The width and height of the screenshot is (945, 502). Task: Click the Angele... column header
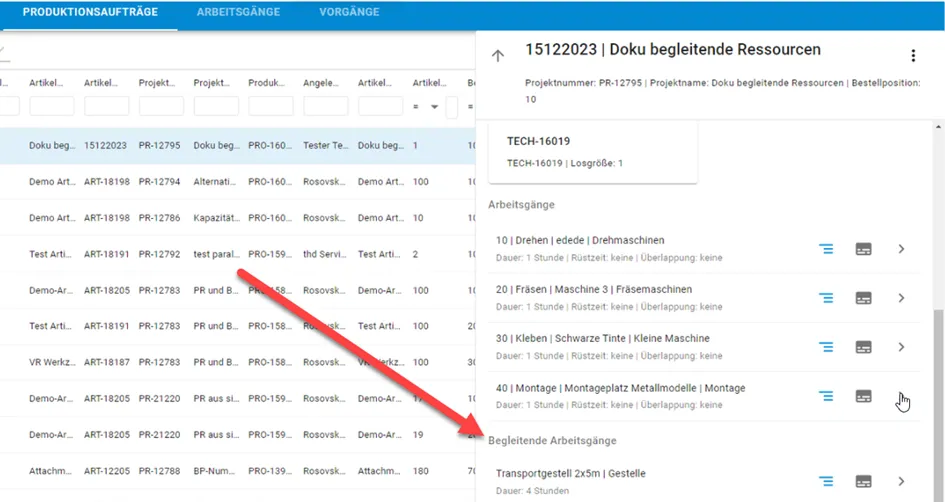tap(321, 83)
